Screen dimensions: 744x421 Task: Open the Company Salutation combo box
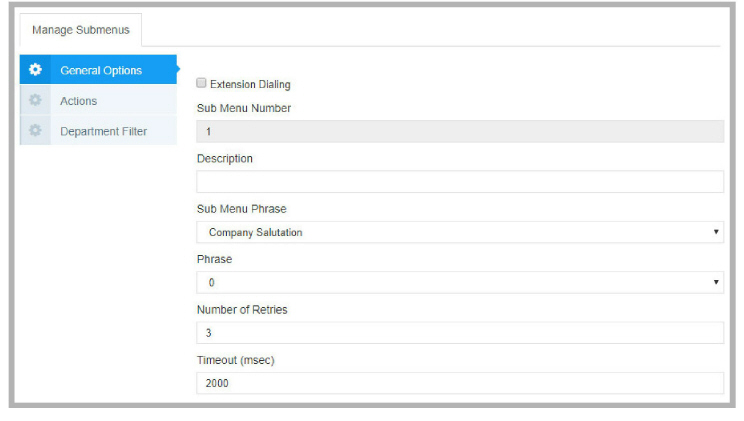460,232
